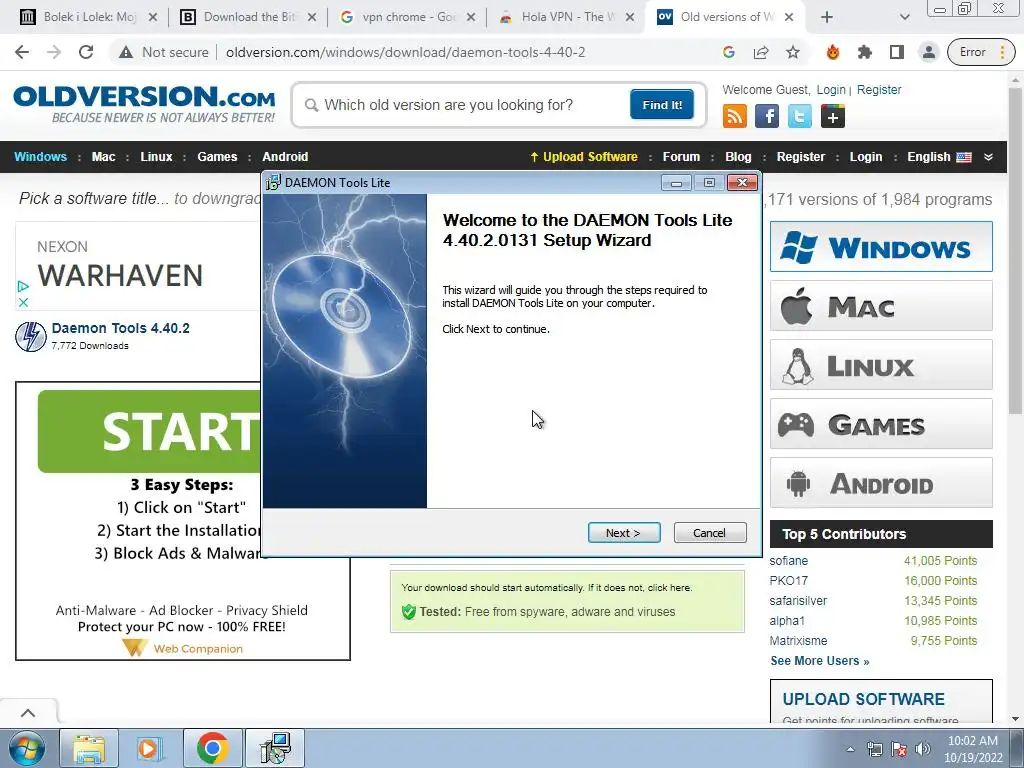
Task: Click the flame extension icon
Action: tap(833, 52)
